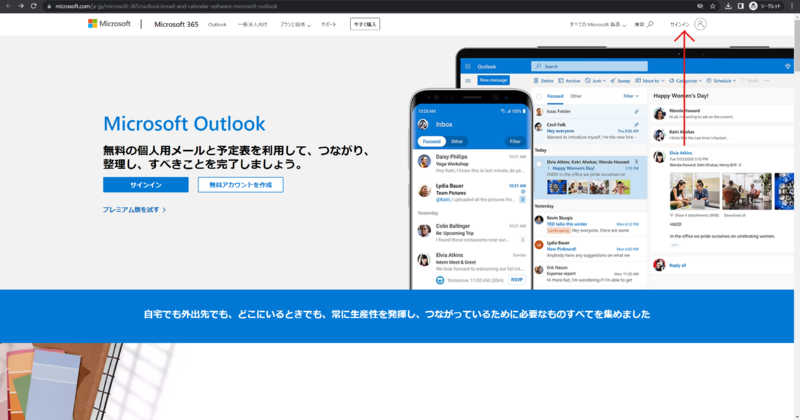Toggle the browser side panel icon
Image resolution: width=800 pixels, height=420 pixels.
click(x=740, y=6)
